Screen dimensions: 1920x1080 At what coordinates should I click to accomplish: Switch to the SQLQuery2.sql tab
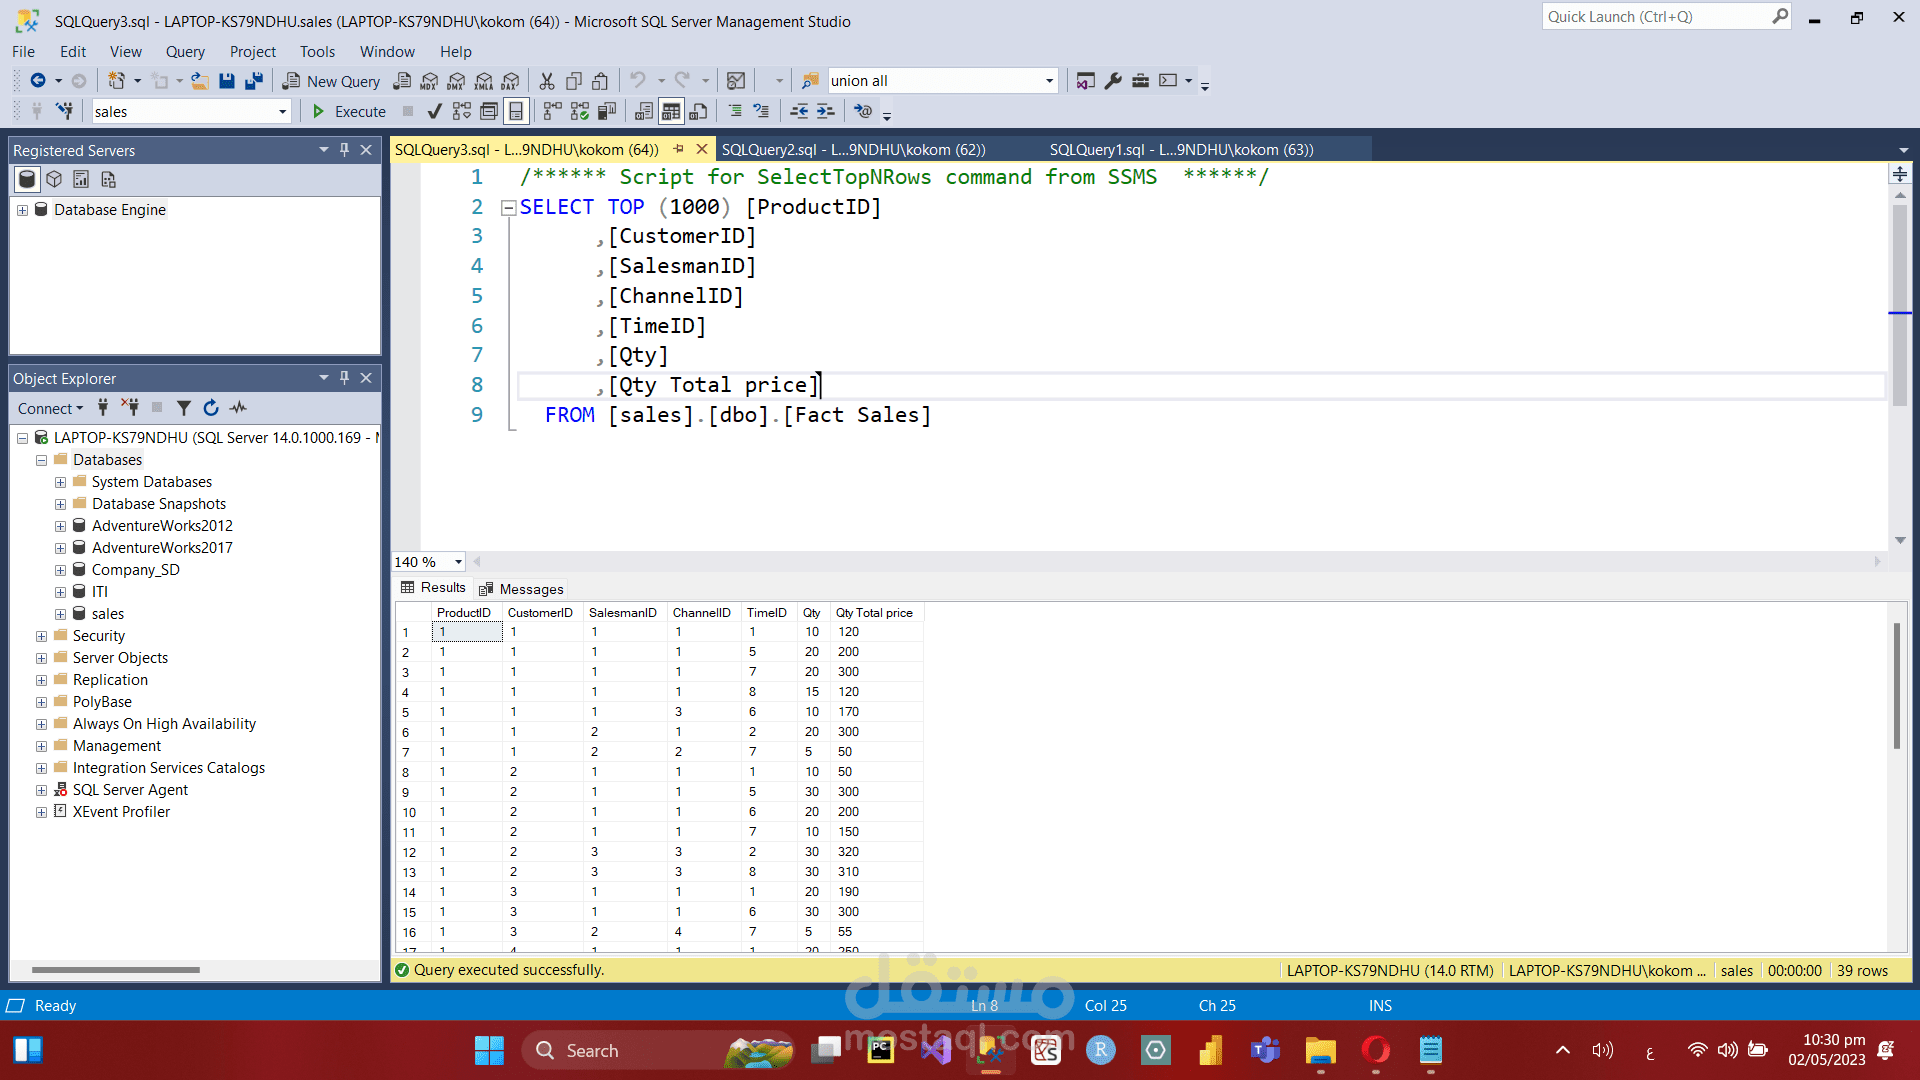pos(853,150)
